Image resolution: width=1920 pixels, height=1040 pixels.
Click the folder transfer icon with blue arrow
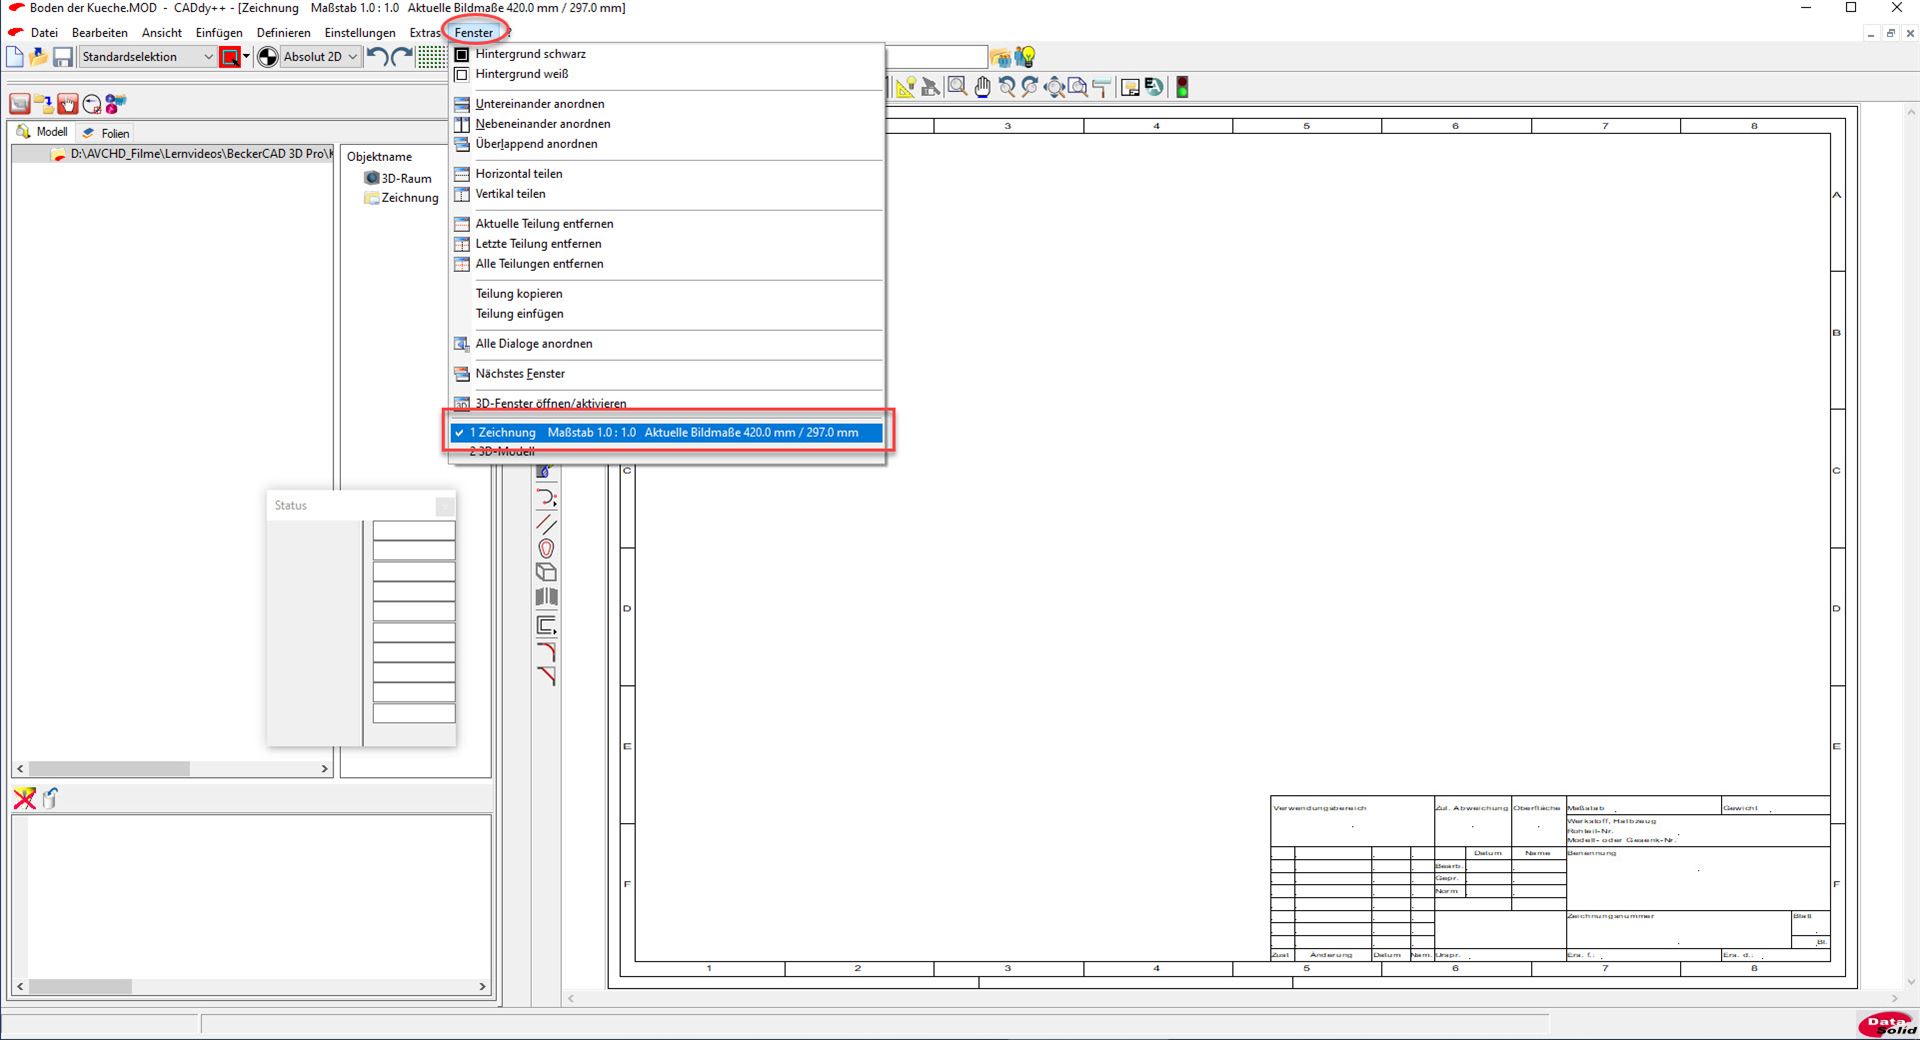[x=44, y=103]
